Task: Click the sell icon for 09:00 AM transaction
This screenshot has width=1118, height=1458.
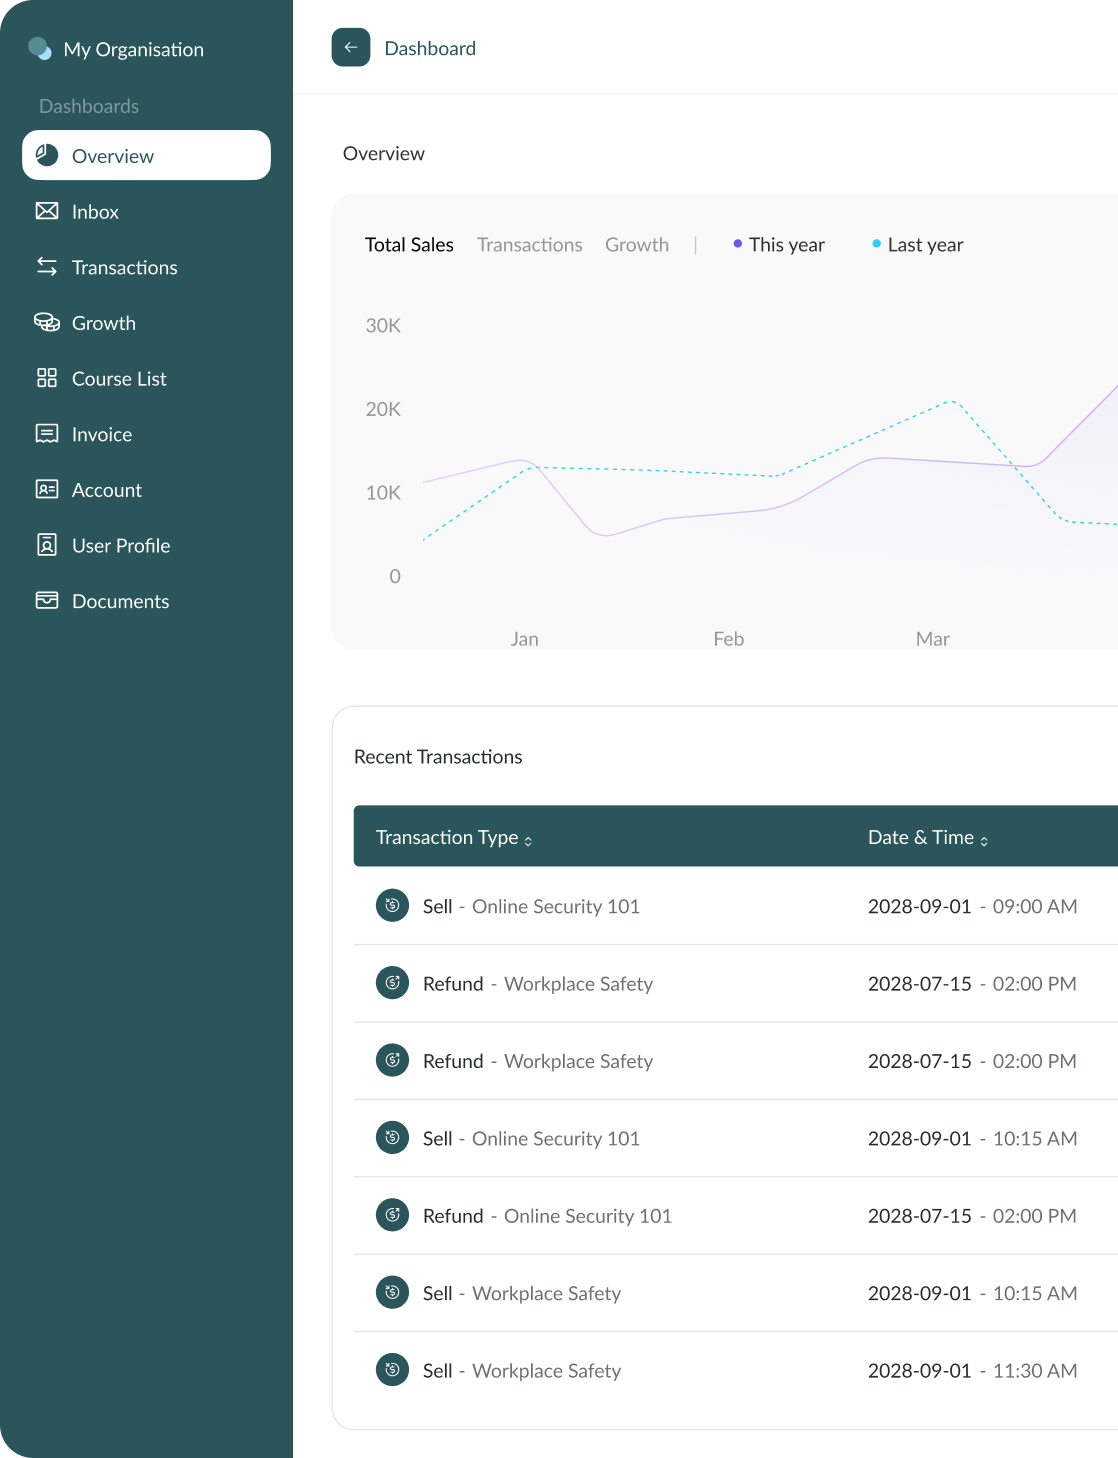Action: (x=392, y=906)
